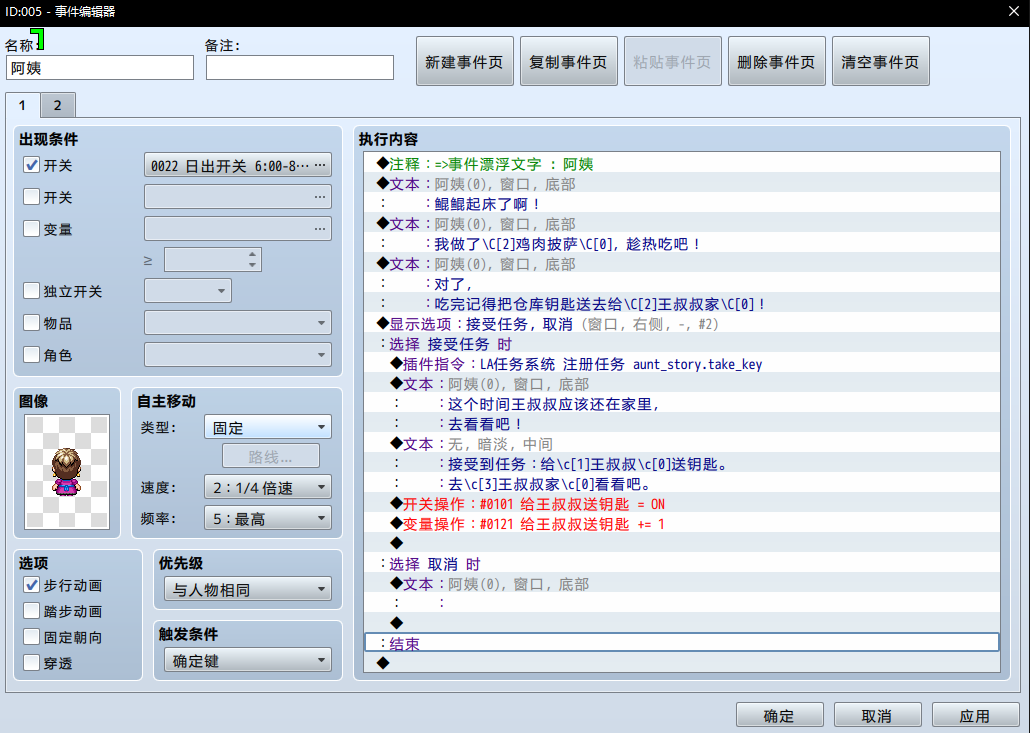
Task: Enable the 角色 condition checkbox
Action: [32, 355]
